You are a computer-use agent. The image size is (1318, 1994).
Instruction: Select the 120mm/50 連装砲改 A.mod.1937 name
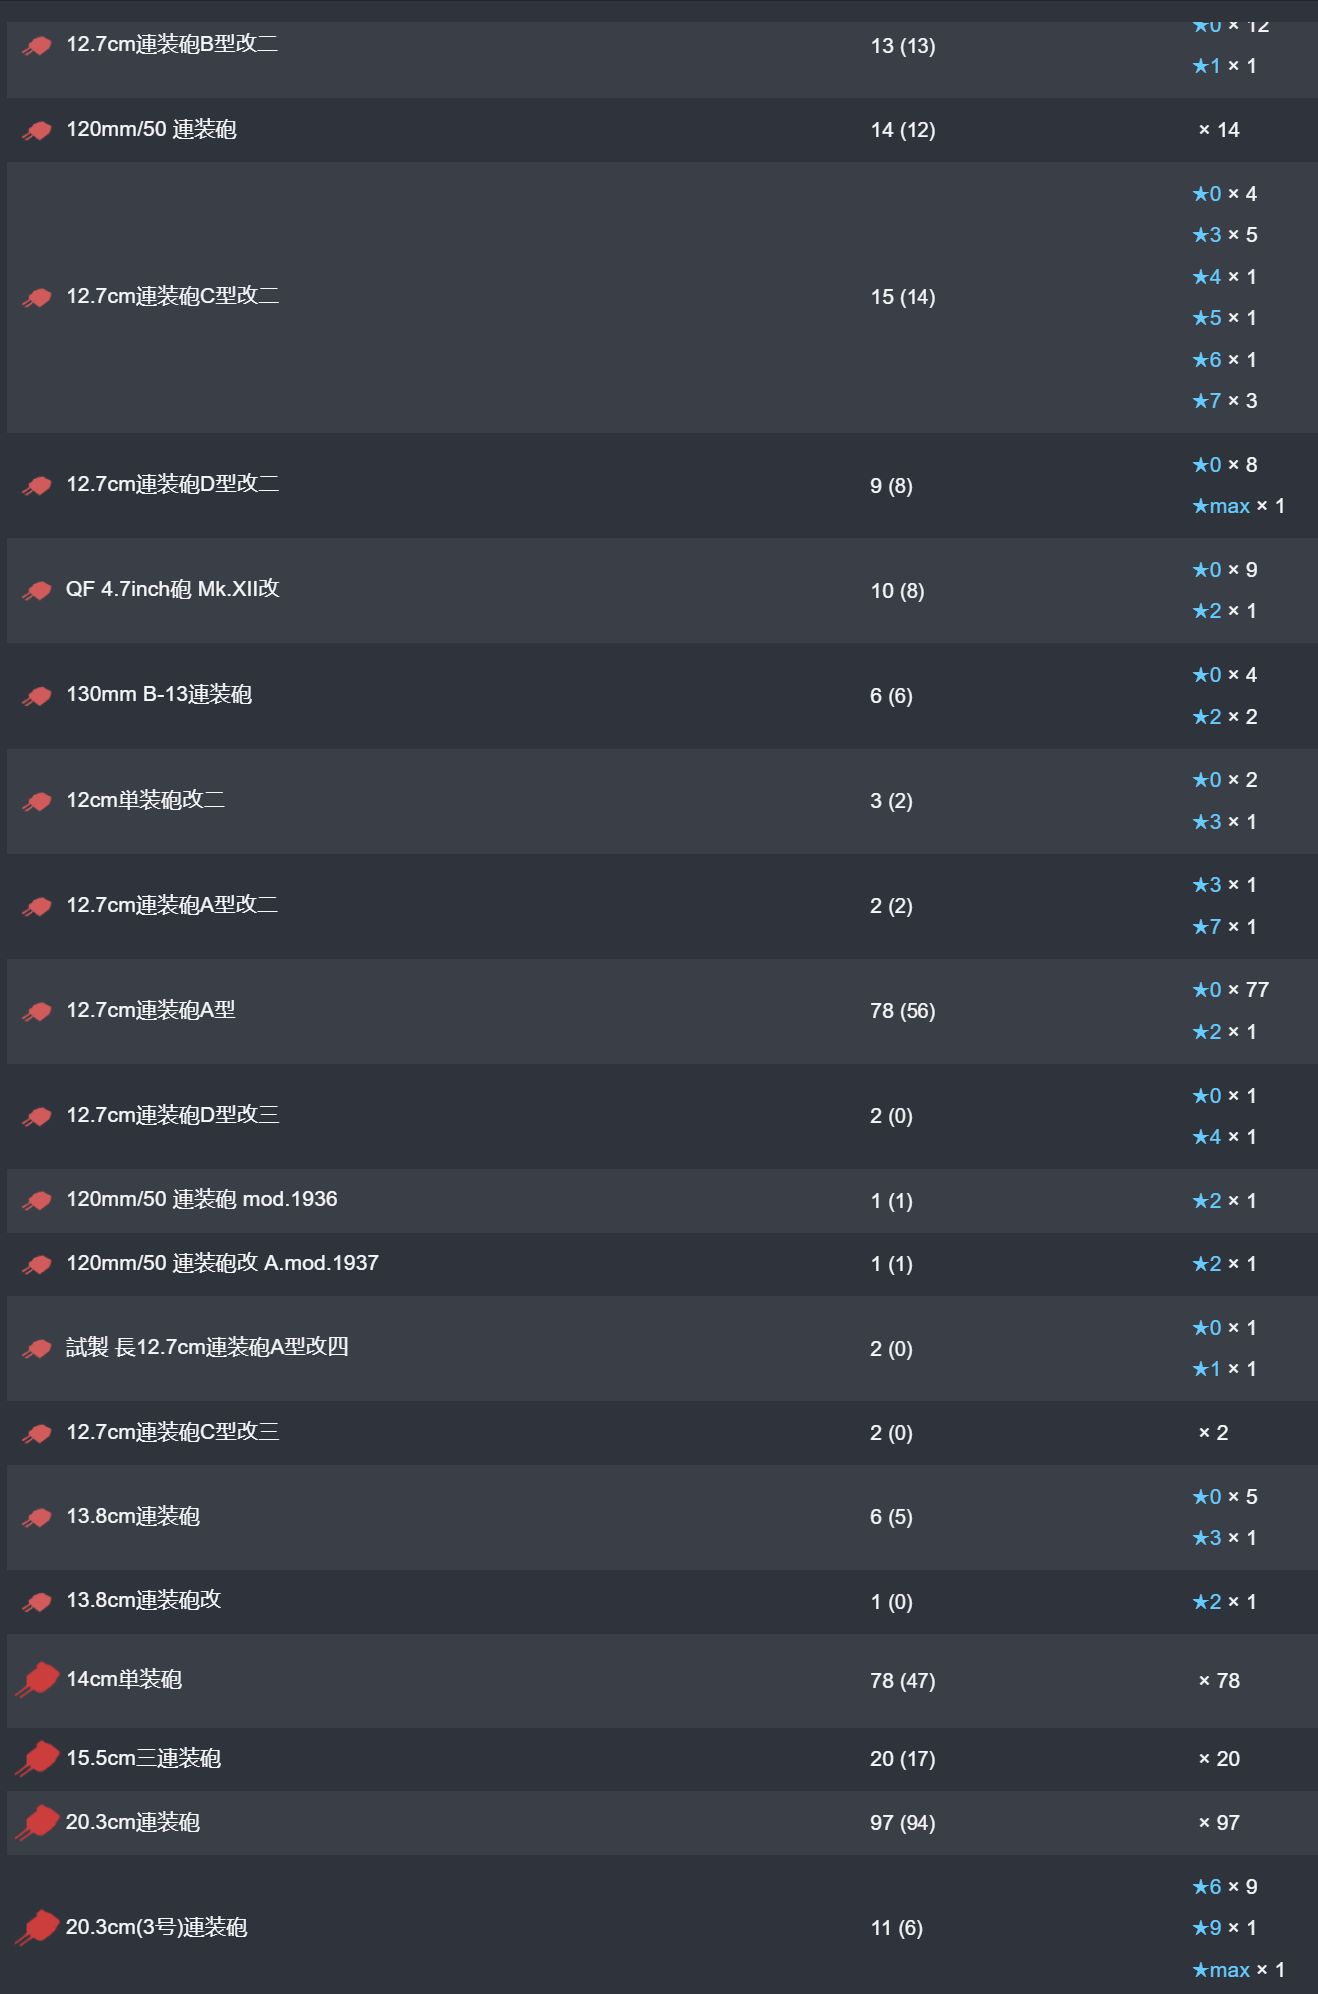222,1263
